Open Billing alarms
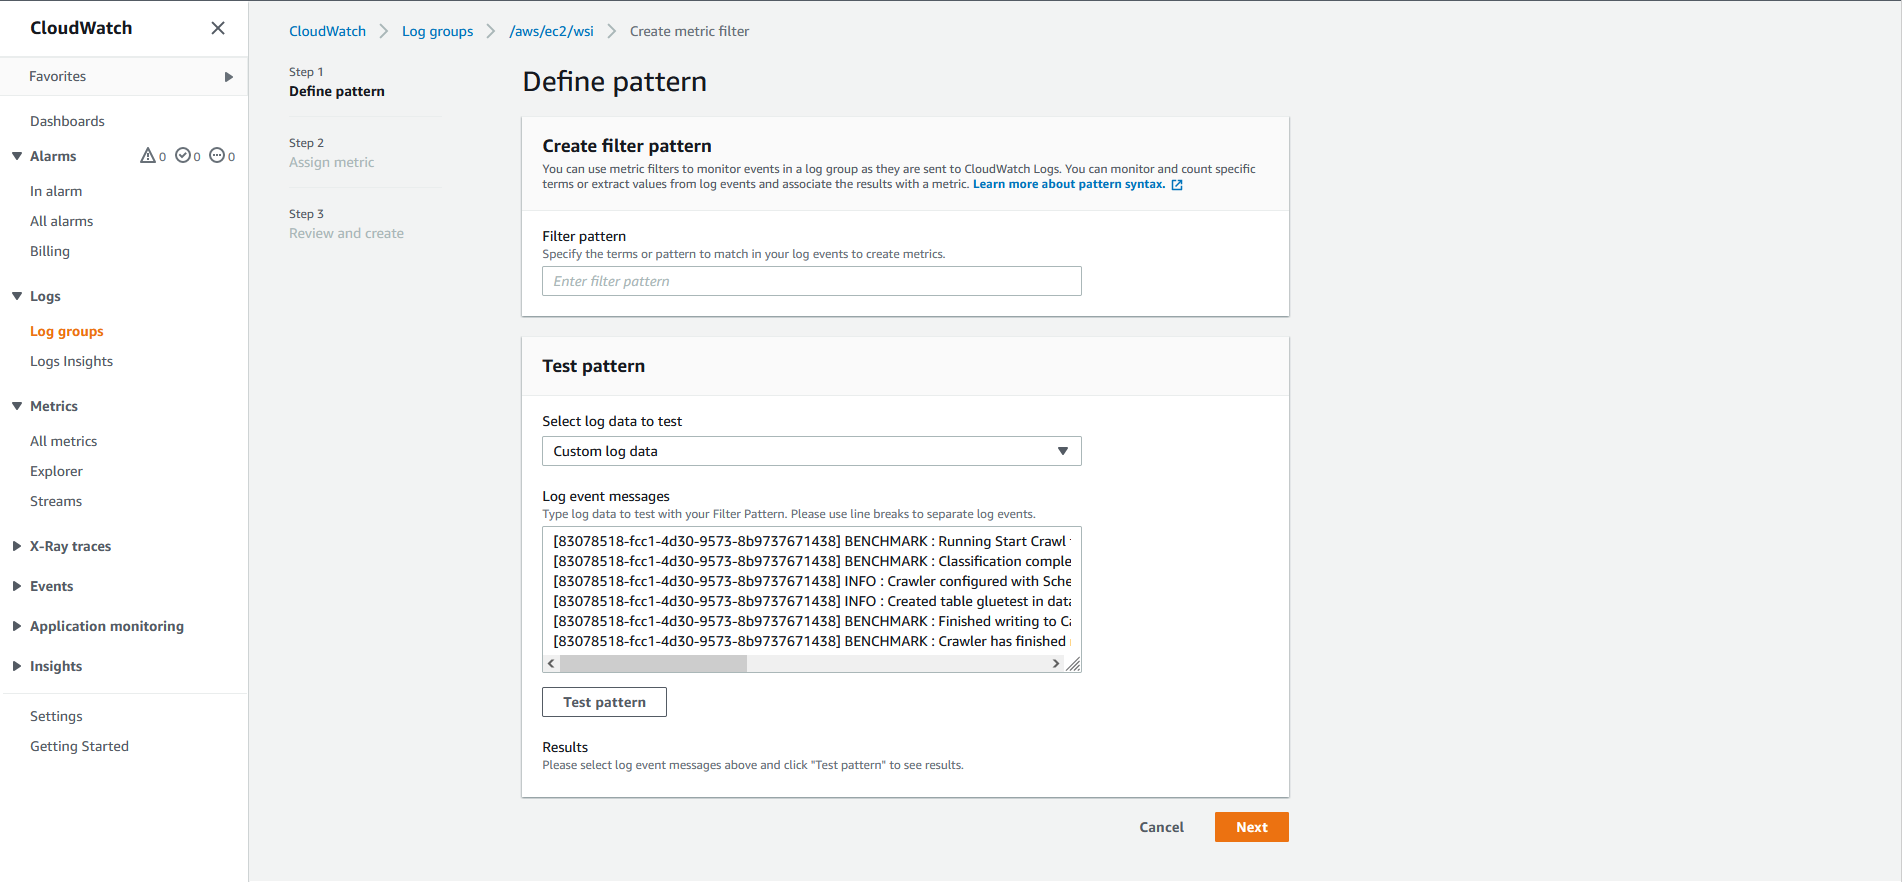This screenshot has height=882, width=1902. tap(50, 251)
